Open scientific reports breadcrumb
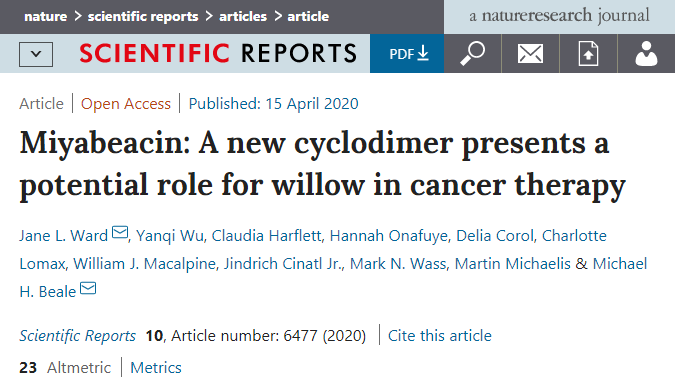675x390 pixels. click(x=143, y=16)
